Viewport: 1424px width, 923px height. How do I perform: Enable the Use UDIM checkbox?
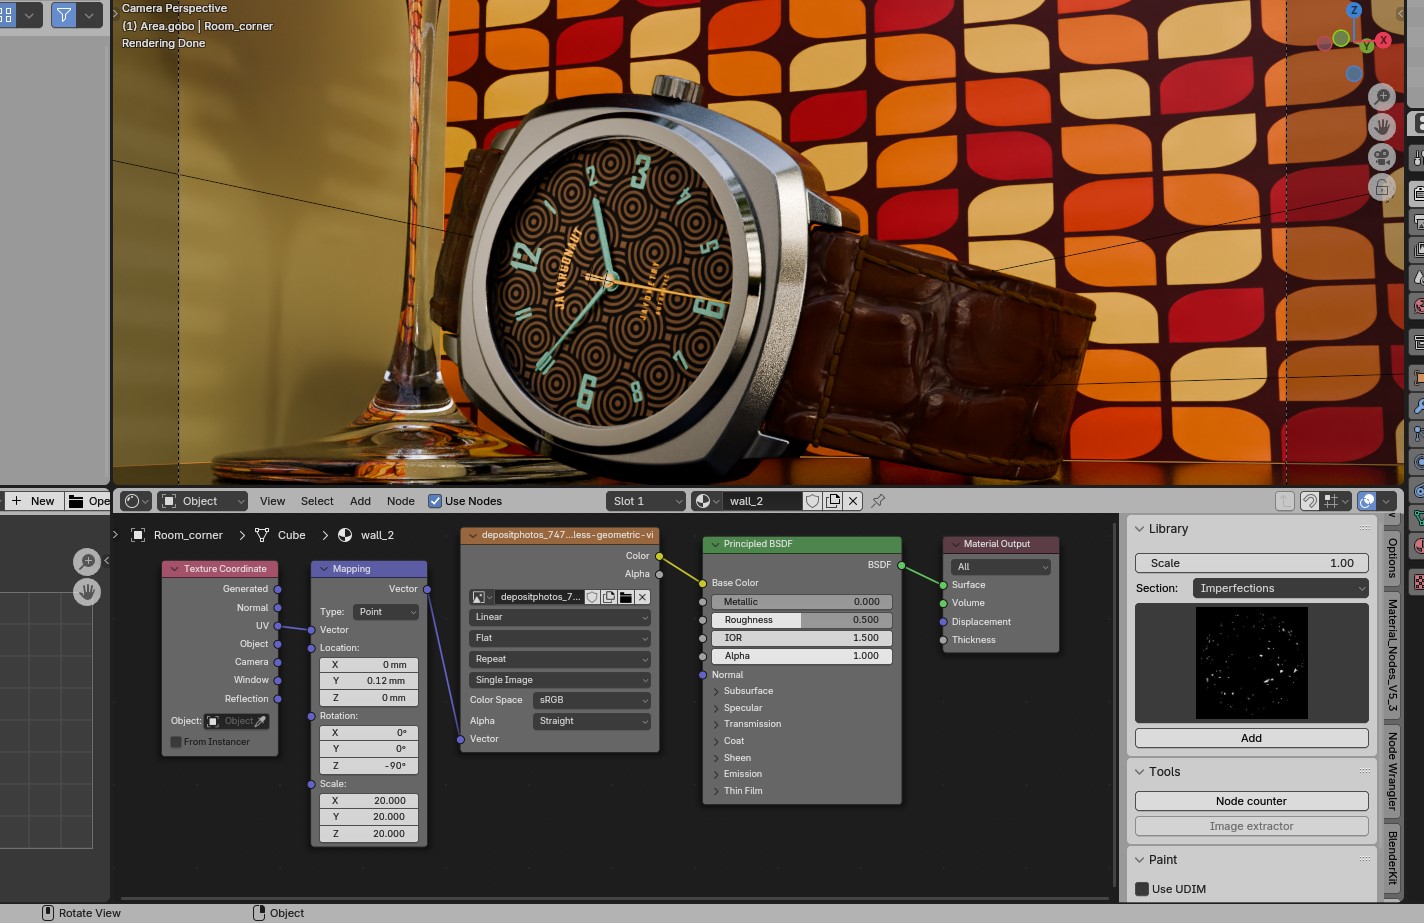point(1142,889)
